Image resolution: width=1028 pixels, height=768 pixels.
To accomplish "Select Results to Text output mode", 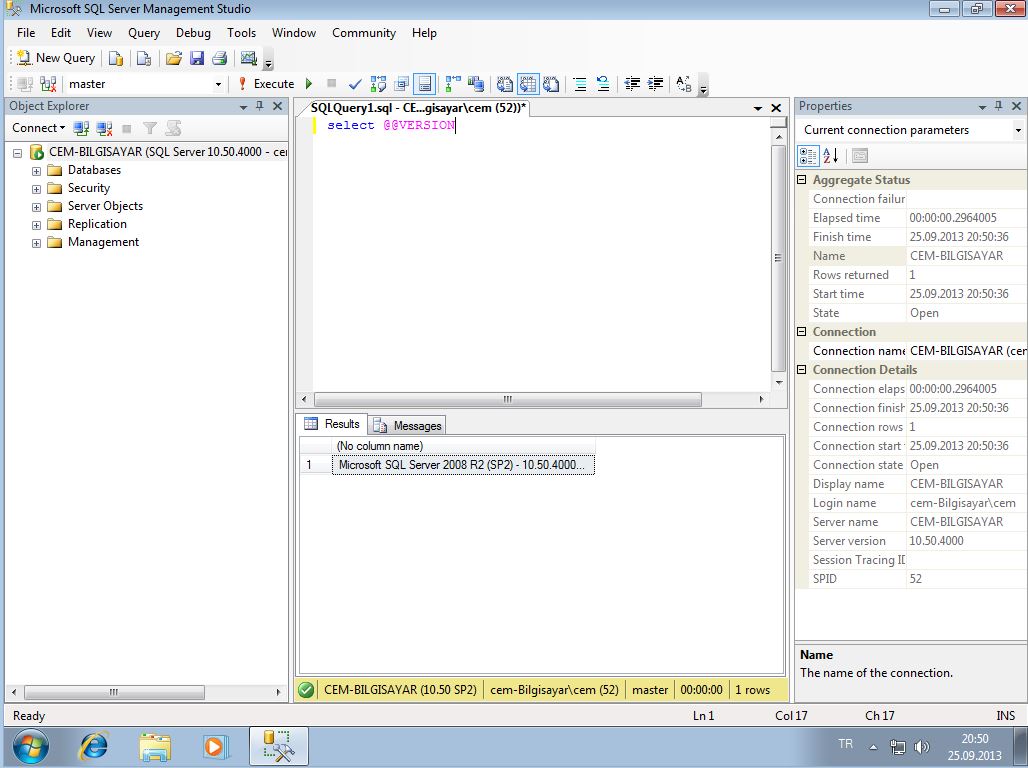I will pos(504,84).
